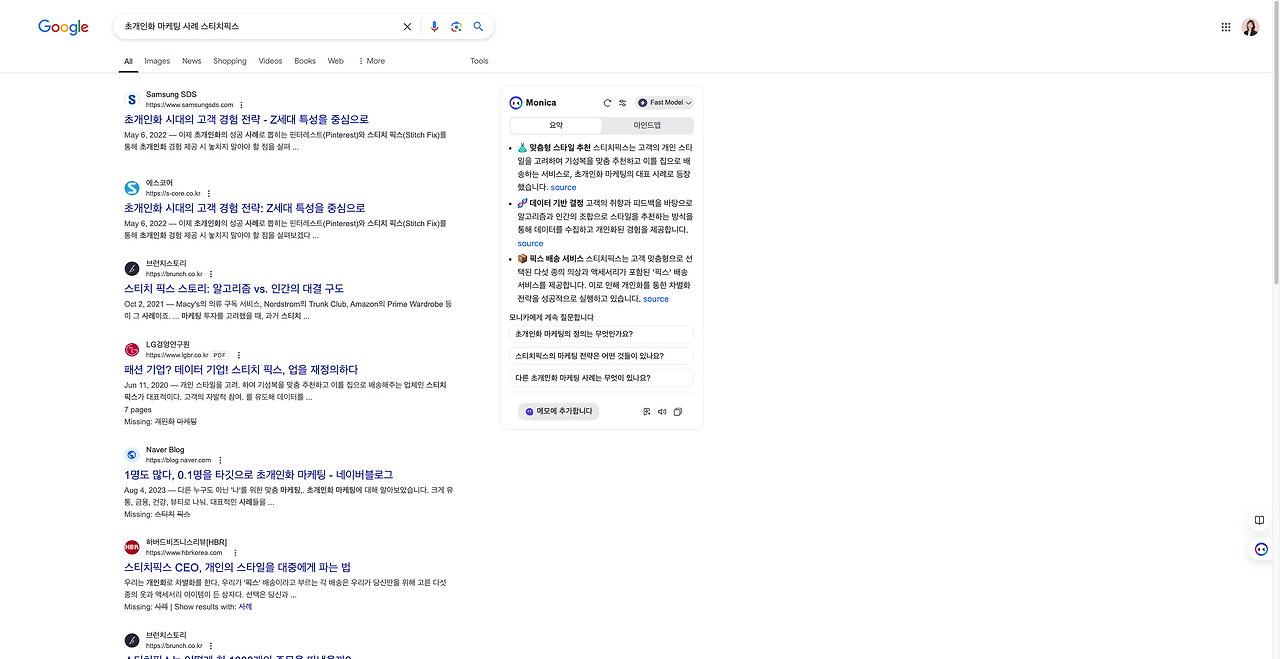The height and width of the screenshot is (659, 1280).
Task: Open options for last brunch.co.kr result
Action: (211, 646)
